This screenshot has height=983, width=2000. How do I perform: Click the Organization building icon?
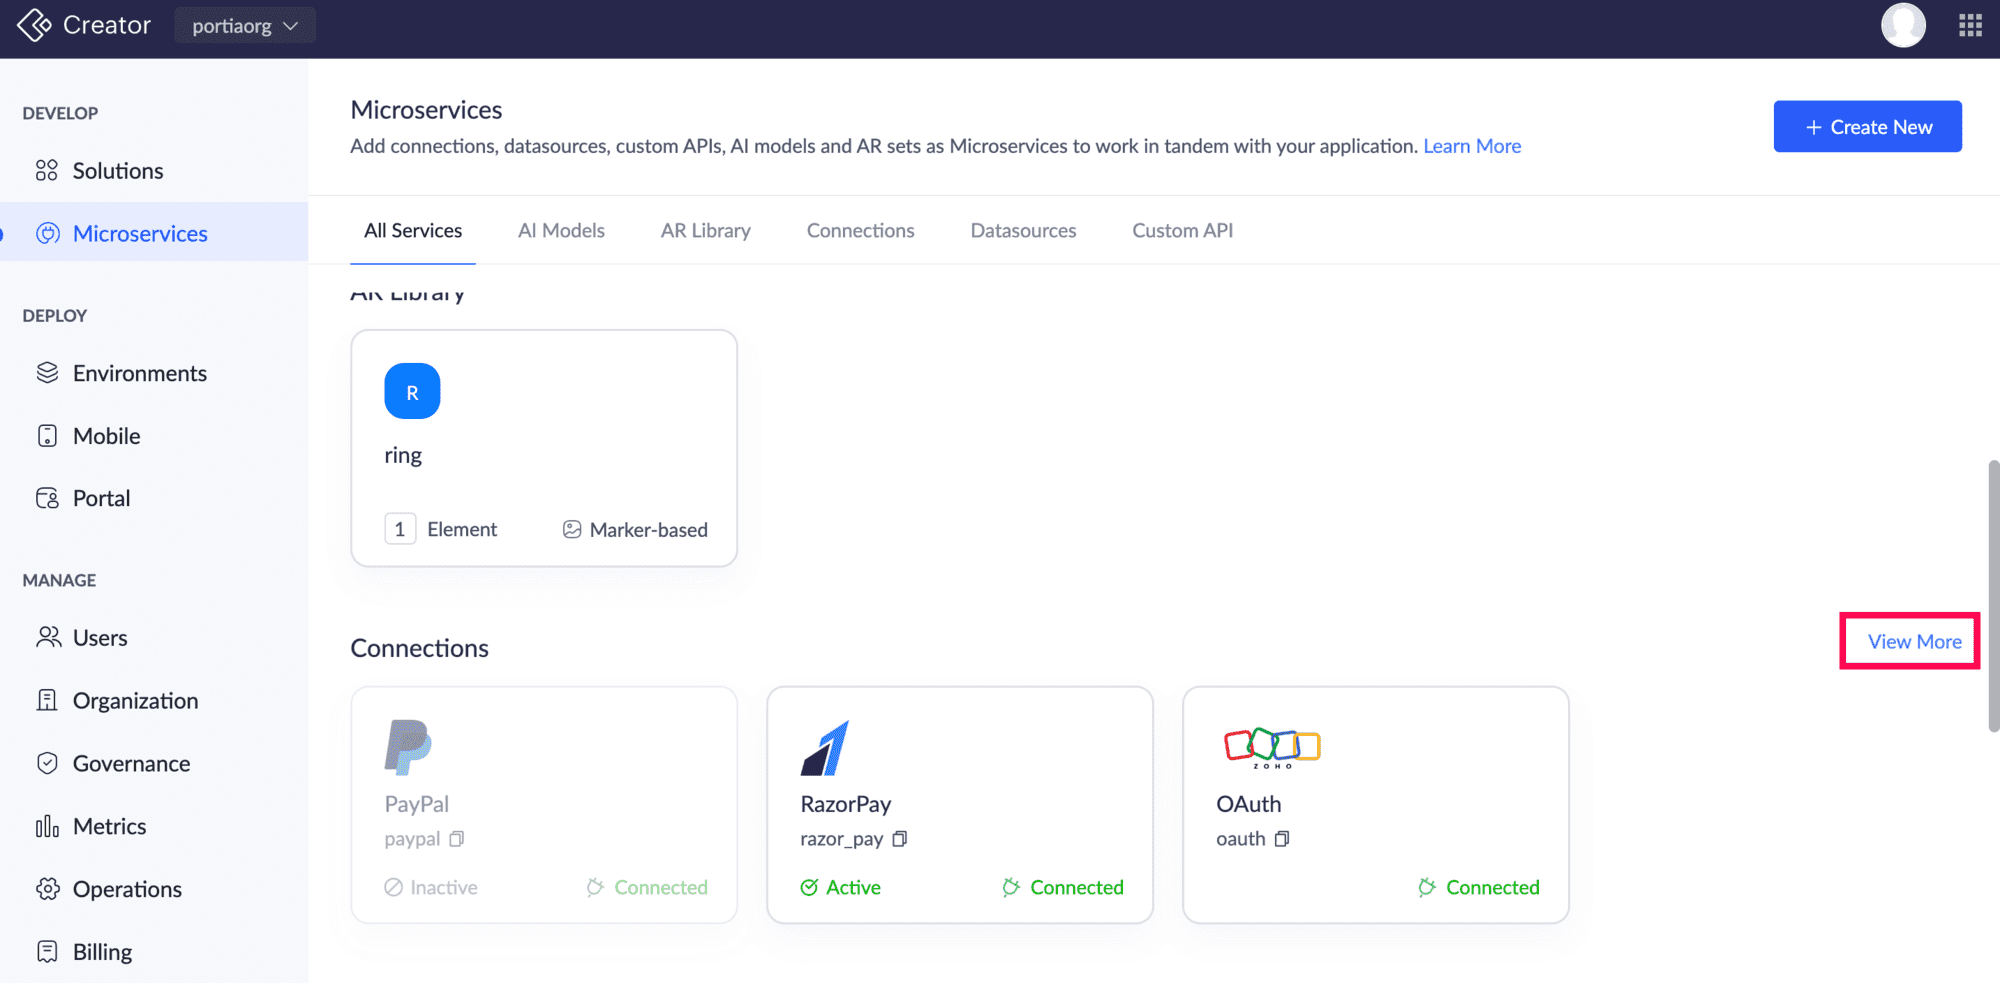47,700
